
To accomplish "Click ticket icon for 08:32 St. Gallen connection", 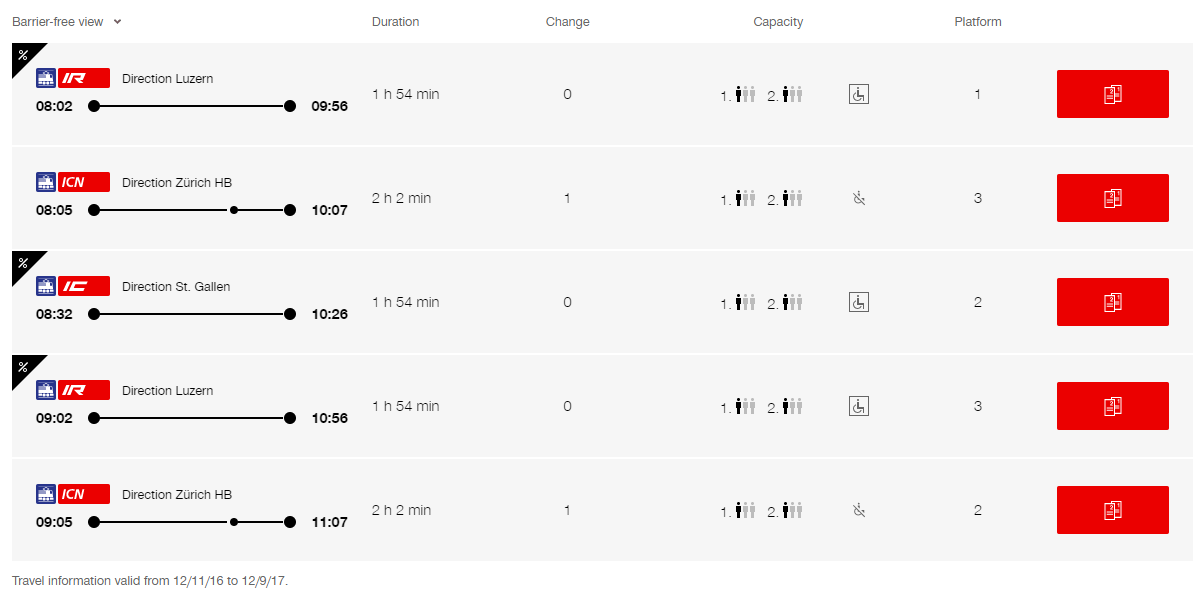I will 1112,302.
